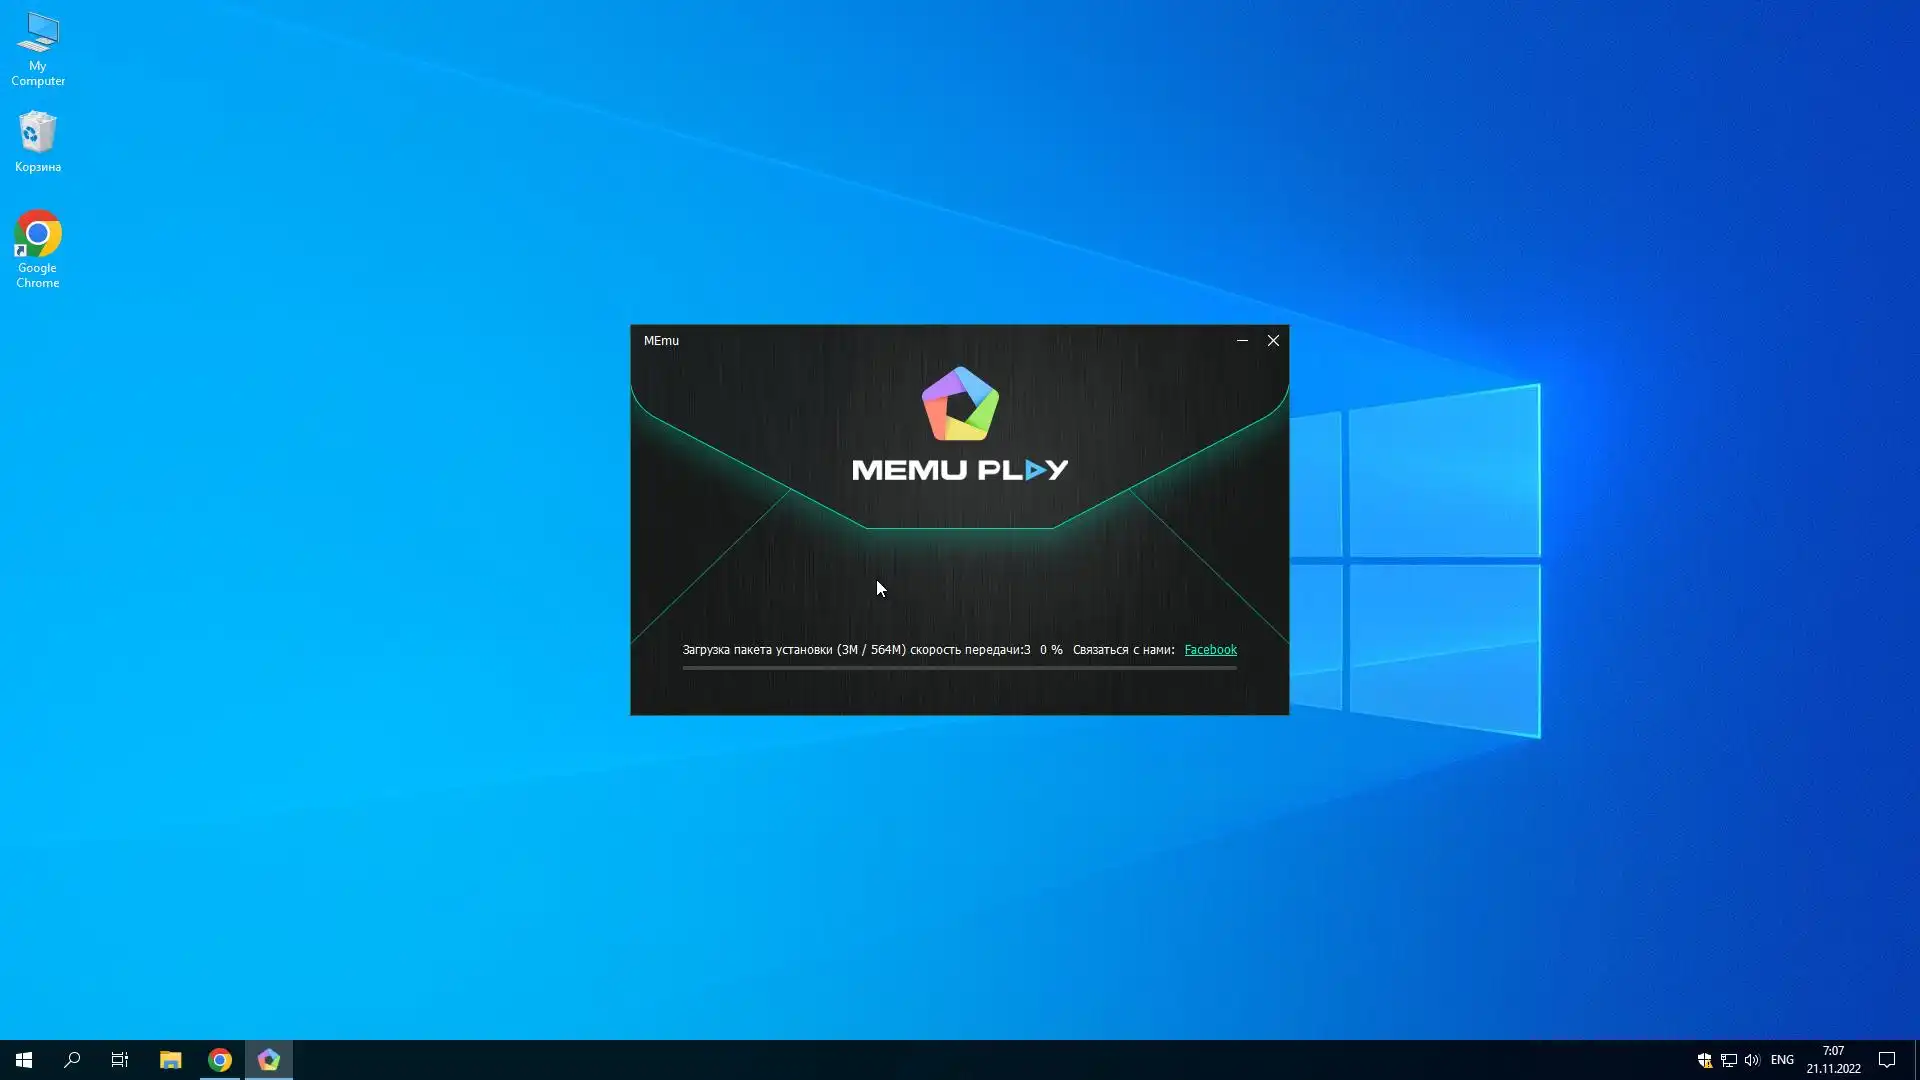Image resolution: width=1920 pixels, height=1080 pixels.
Task: Open the clock and date flyout
Action: click(1833, 1060)
